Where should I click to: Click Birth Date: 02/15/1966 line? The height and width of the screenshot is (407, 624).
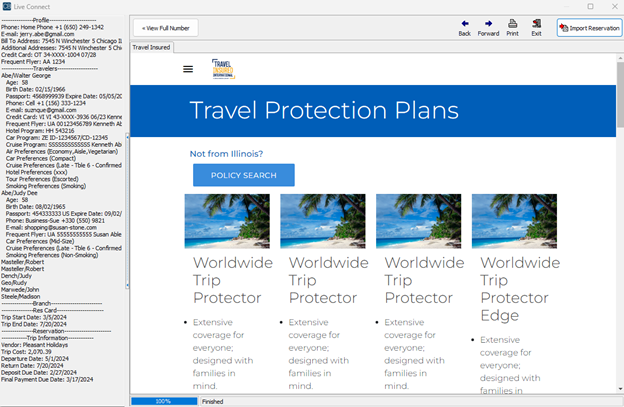click(x=35, y=90)
